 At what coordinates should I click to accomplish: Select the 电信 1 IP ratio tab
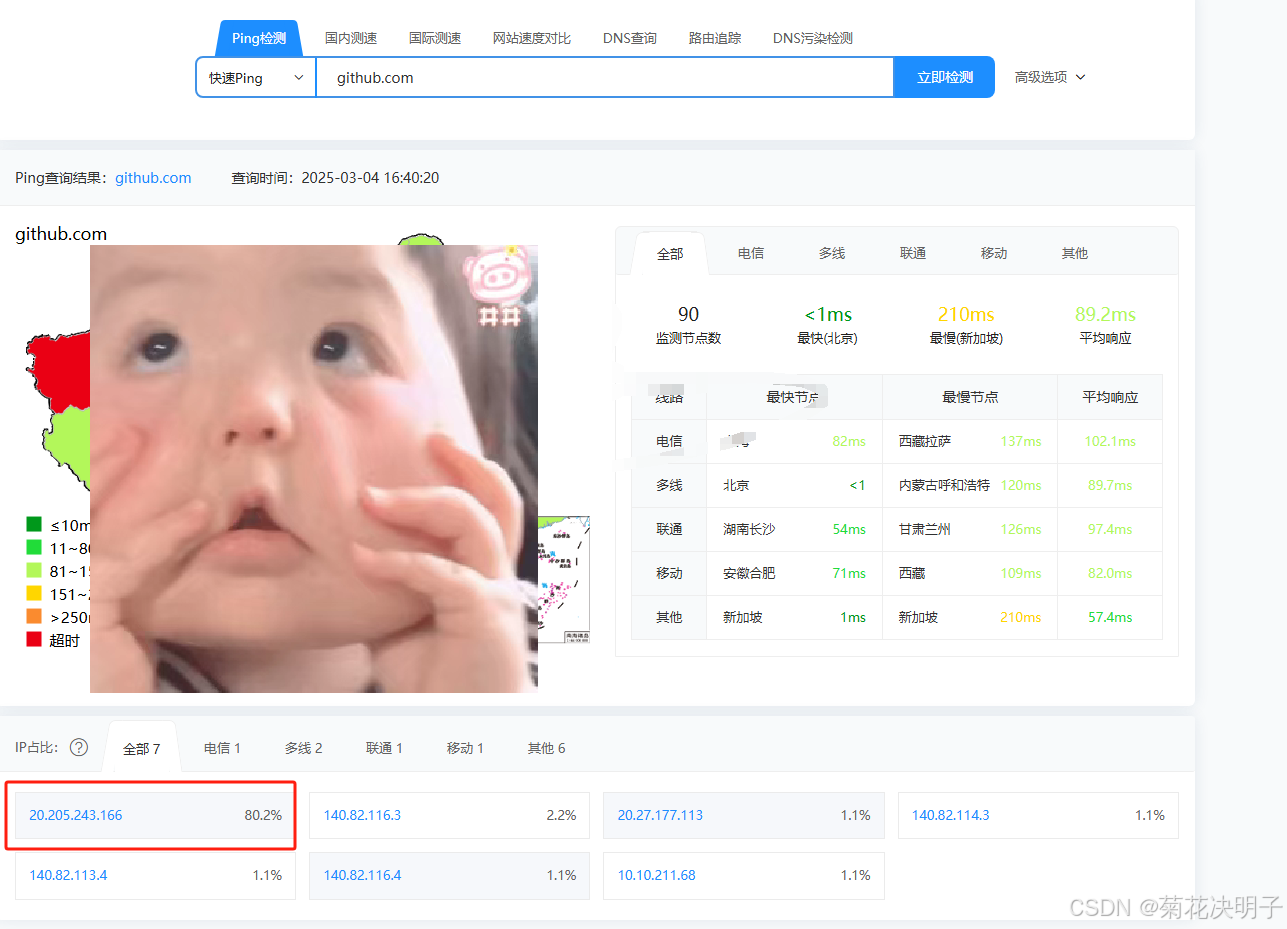222,748
